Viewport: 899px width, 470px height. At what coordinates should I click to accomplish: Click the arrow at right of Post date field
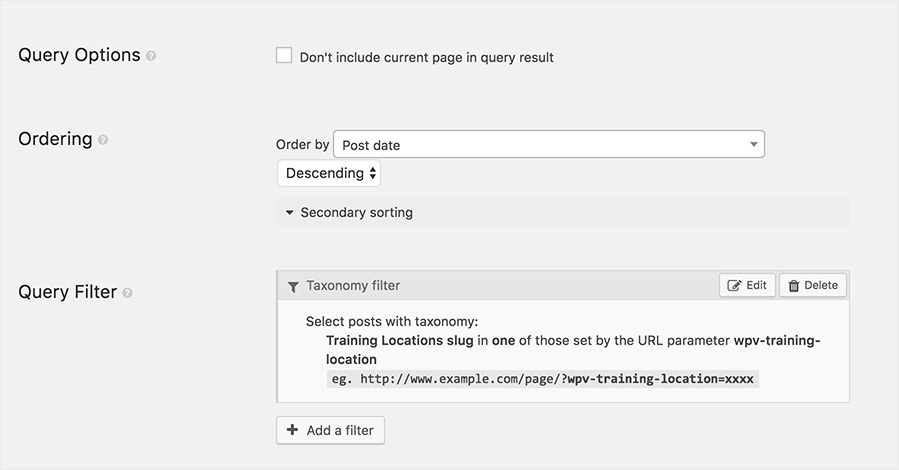754,144
